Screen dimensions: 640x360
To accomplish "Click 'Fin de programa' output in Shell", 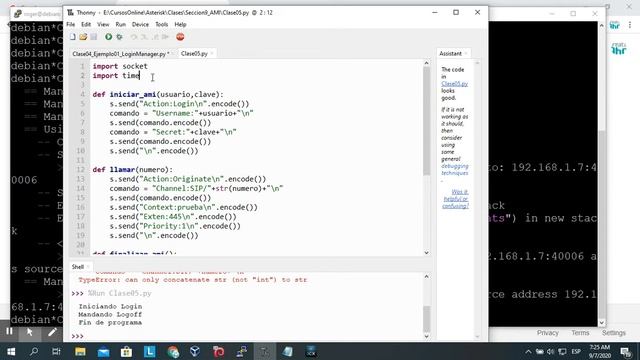I will tap(110, 322).
